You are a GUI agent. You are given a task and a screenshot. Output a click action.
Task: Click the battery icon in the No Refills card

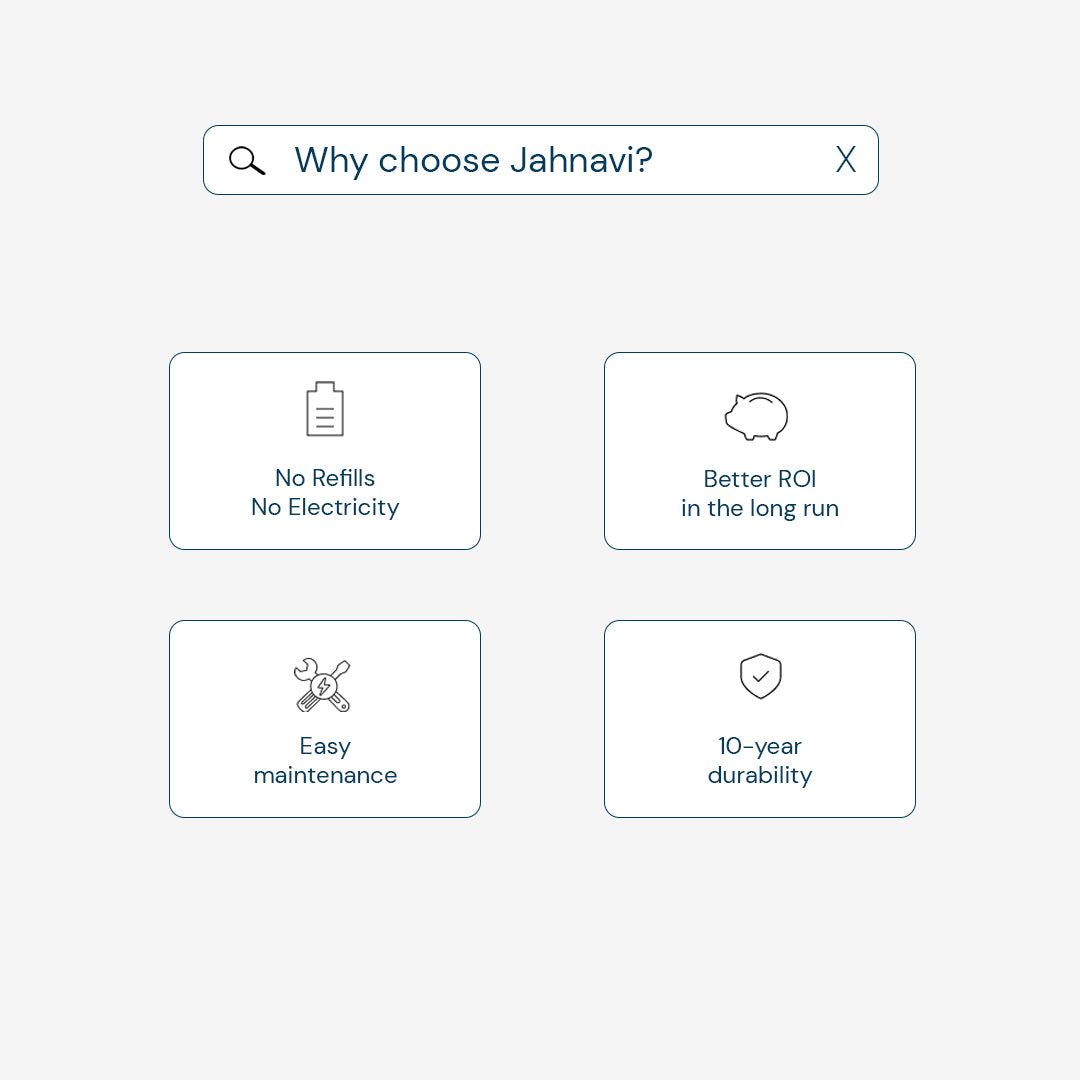pyautogui.click(x=325, y=409)
